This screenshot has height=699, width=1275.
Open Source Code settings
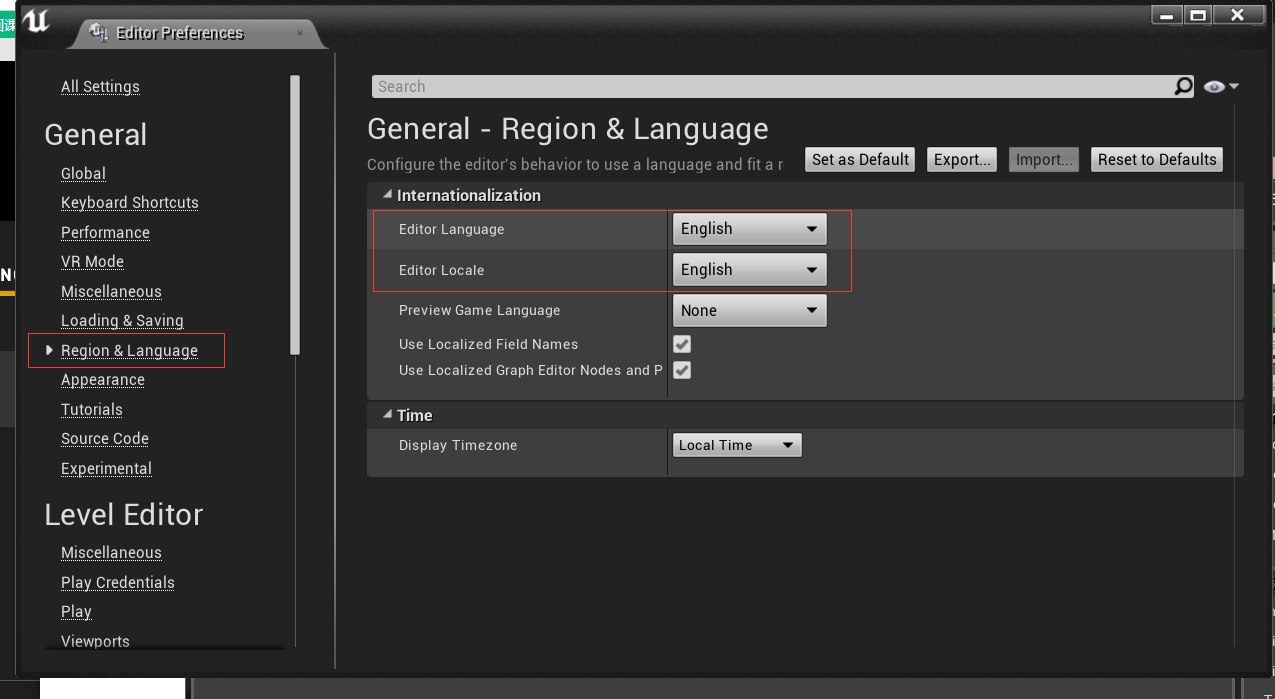(105, 439)
